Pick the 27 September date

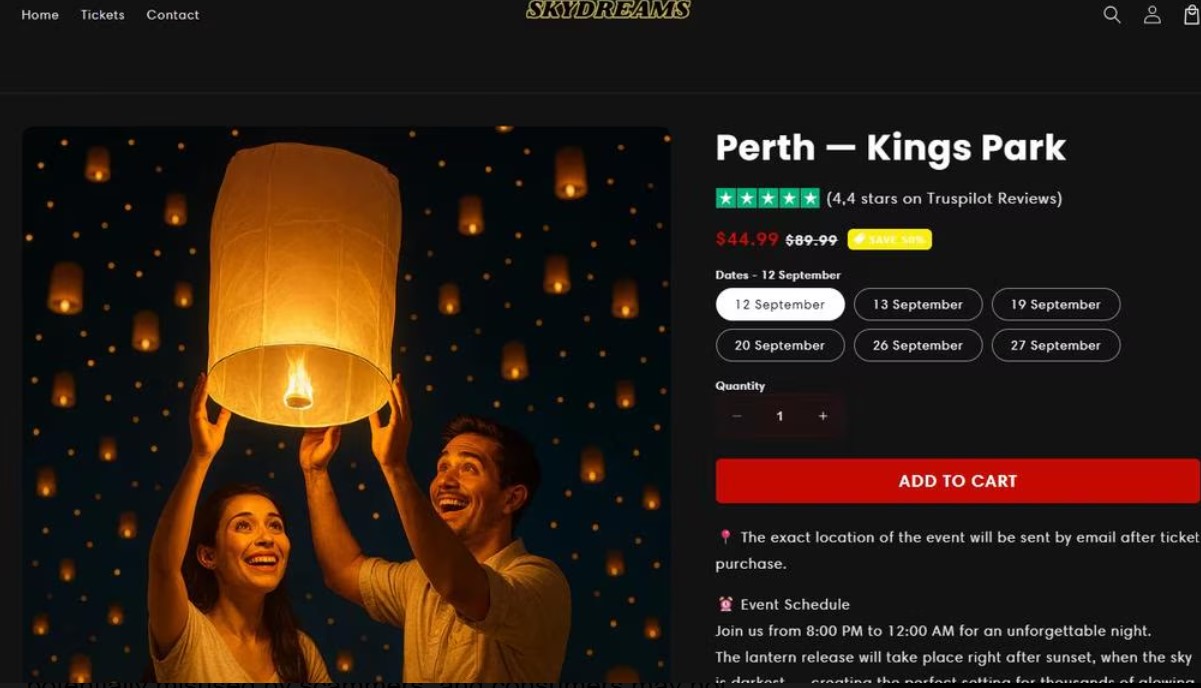point(1056,345)
